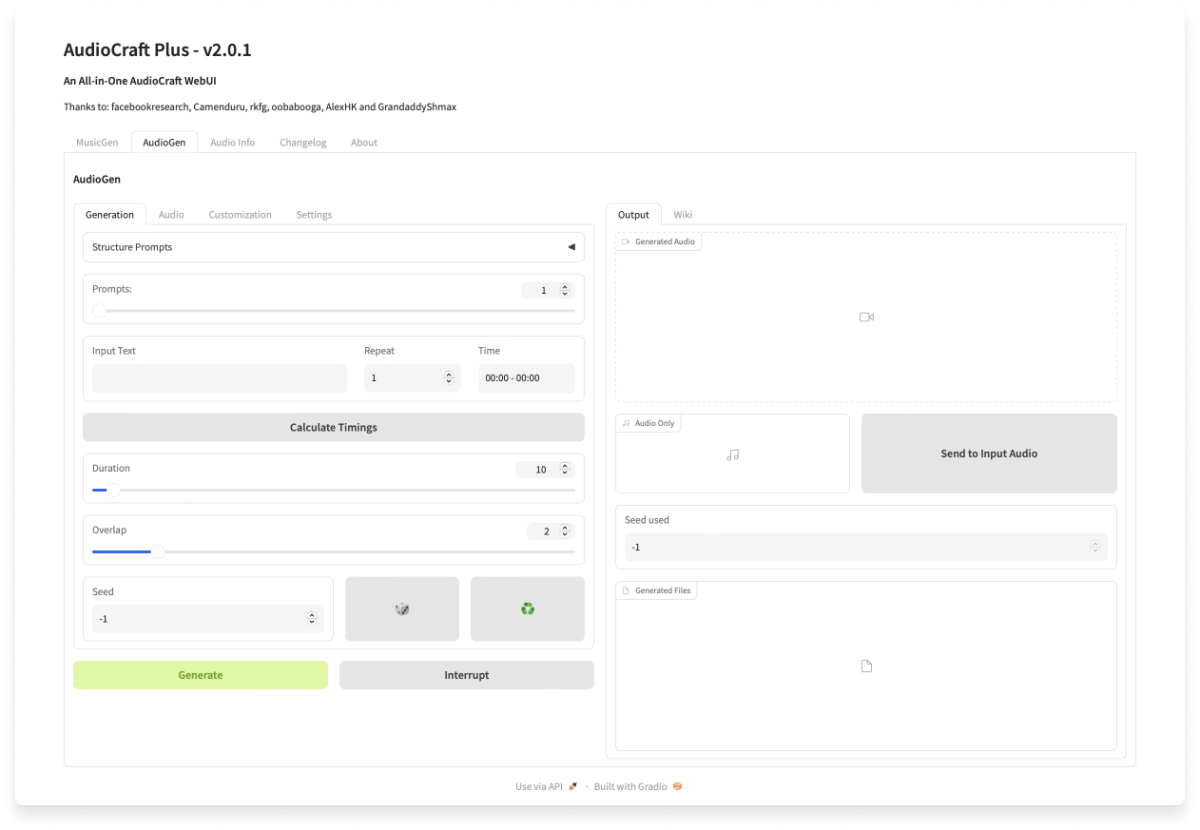The image size is (1200, 830).
Task: Click the music note icon in Audio Only
Action: [x=733, y=454]
